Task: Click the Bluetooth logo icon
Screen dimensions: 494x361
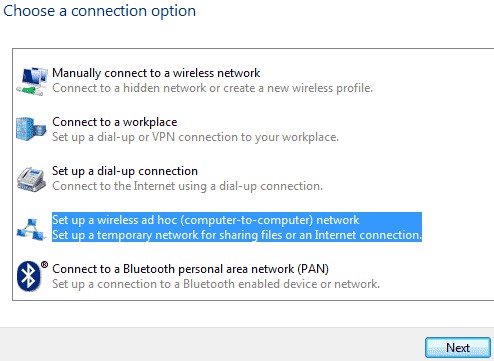Action: point(28,276)
